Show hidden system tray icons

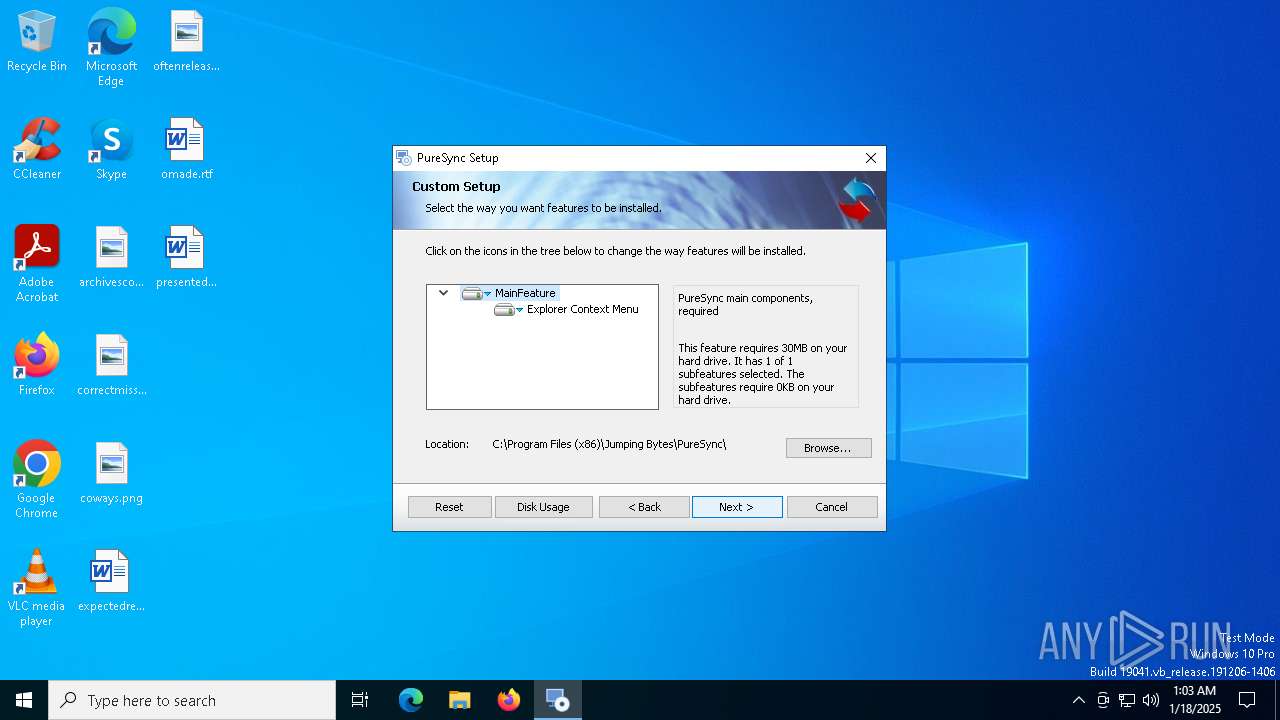[1078, 700]
